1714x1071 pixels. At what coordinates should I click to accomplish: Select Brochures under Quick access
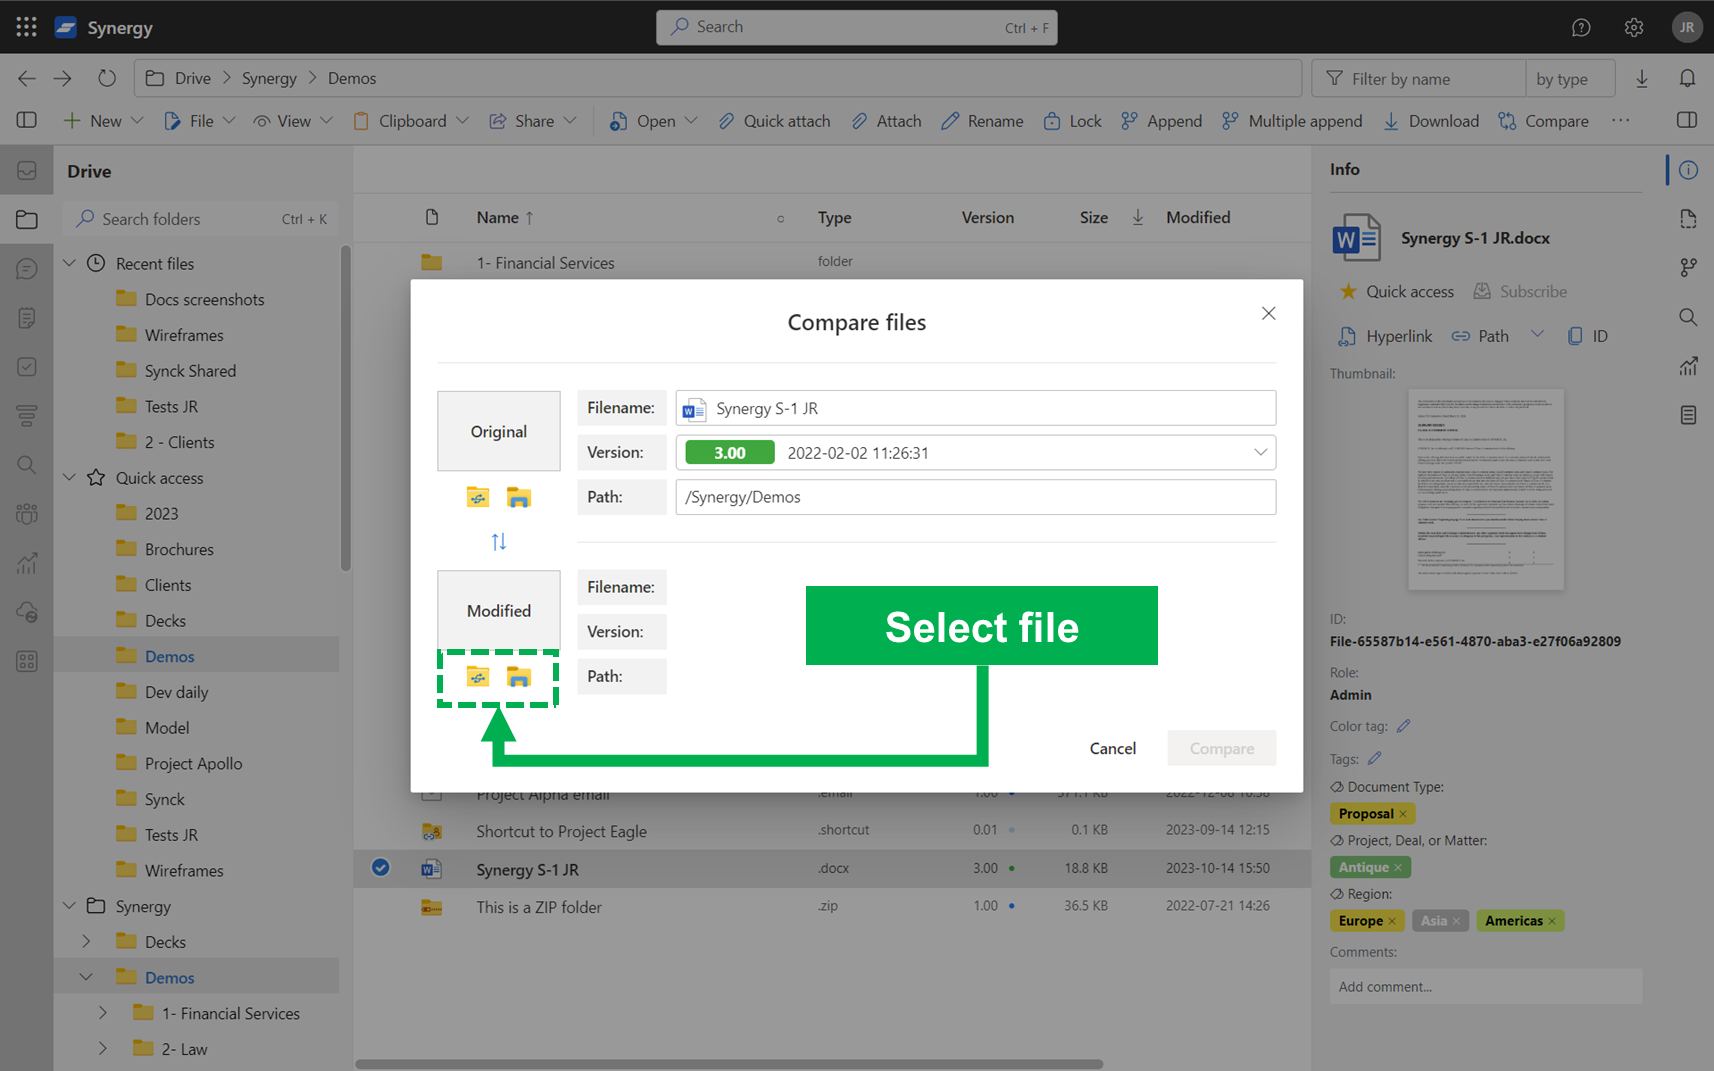click(x=179, y=549)
